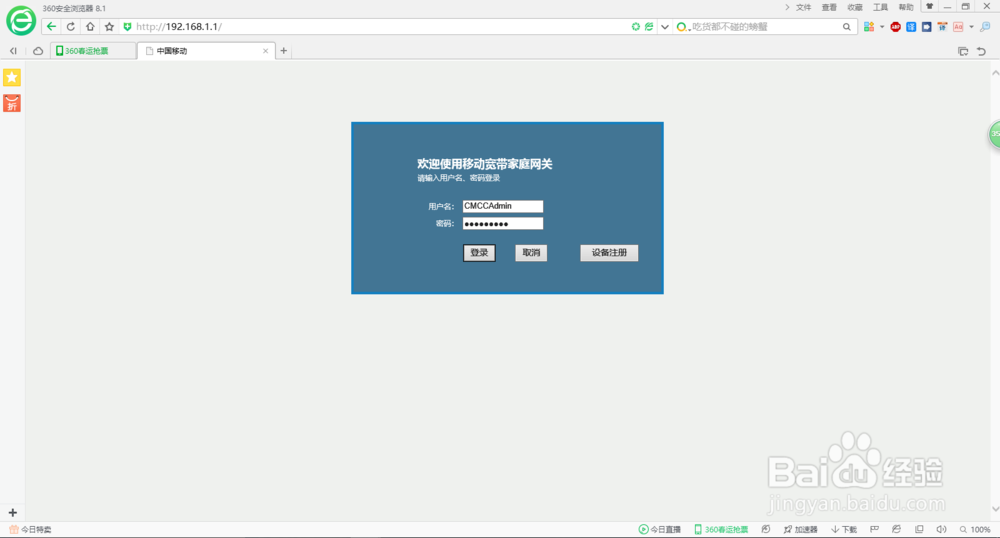Viewport: 1000px width, 538px height.
Task: Click the status bar browser-e style icon
Action: click(x=897, y=529)
